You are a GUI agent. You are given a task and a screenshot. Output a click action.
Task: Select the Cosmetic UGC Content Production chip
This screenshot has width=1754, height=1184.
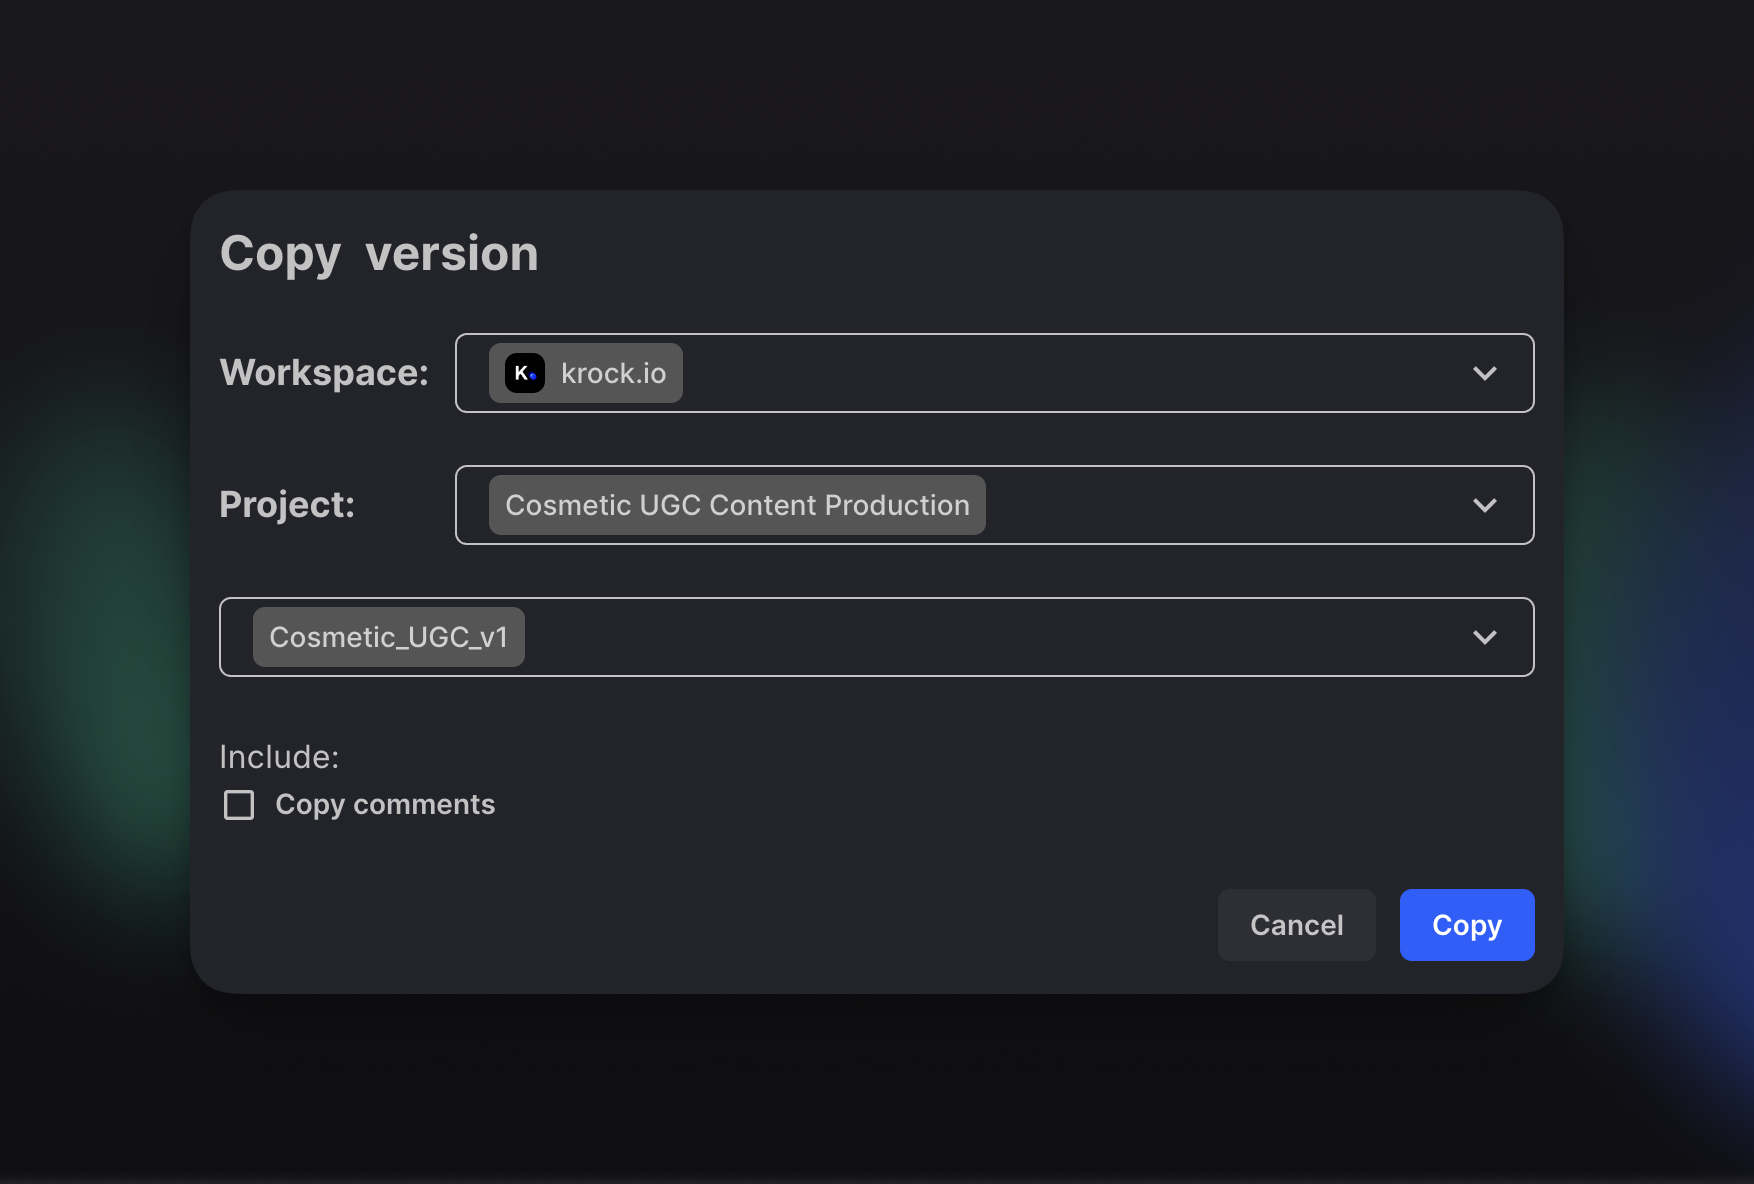(x=737, y=505)
